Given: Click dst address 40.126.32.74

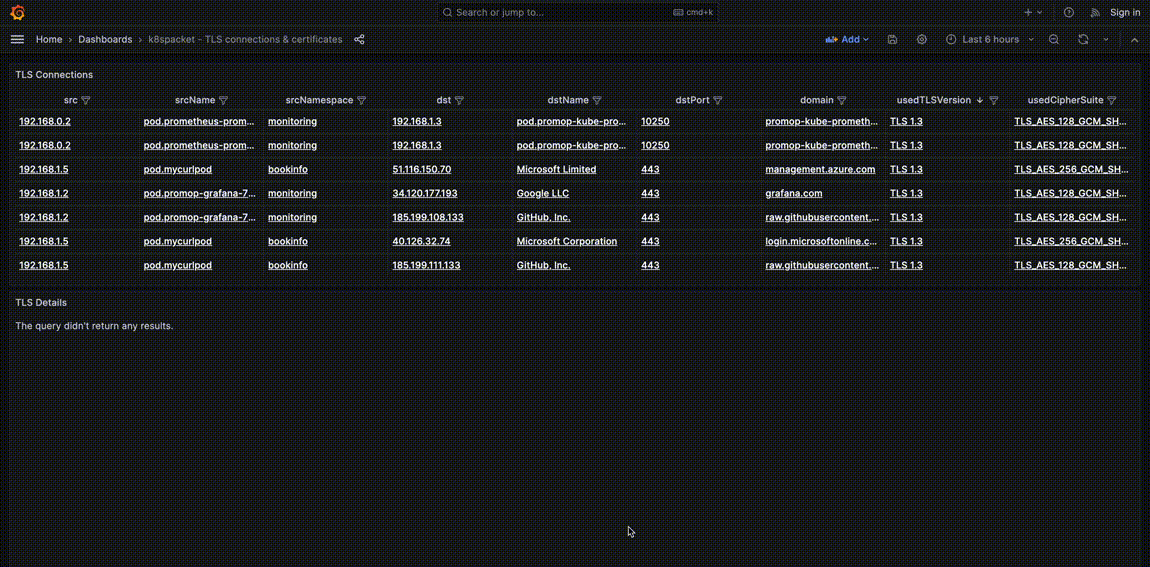Looking at the screenshot, I should [x=422, y=241].
